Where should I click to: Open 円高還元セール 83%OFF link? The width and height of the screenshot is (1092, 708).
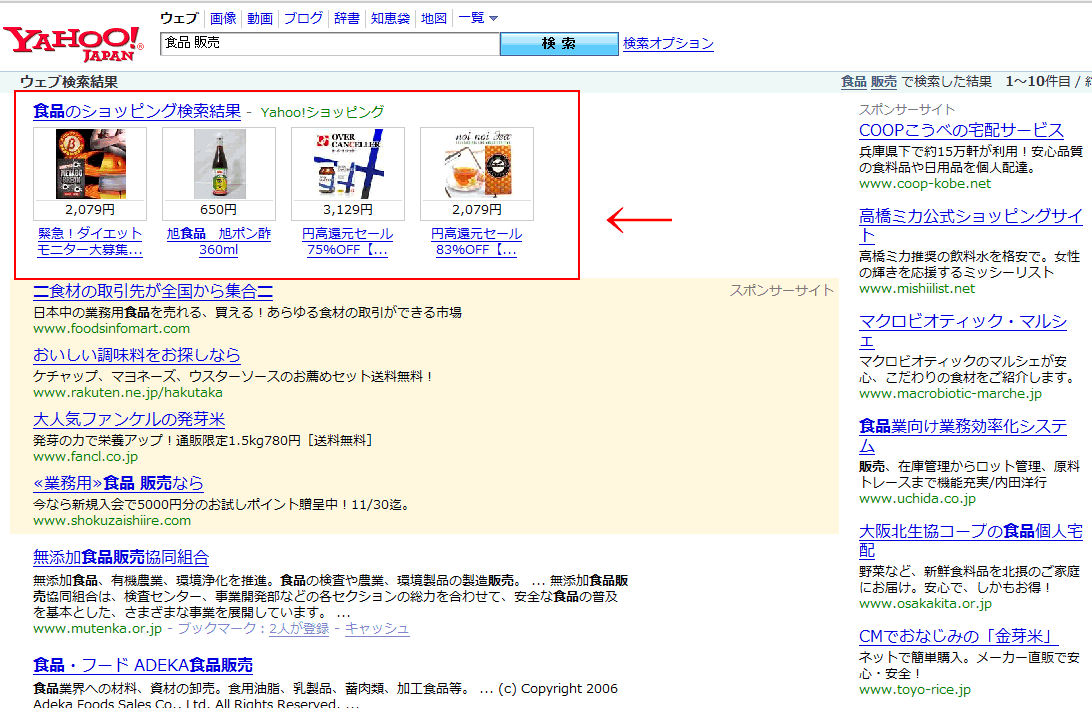tap(476, 242)
